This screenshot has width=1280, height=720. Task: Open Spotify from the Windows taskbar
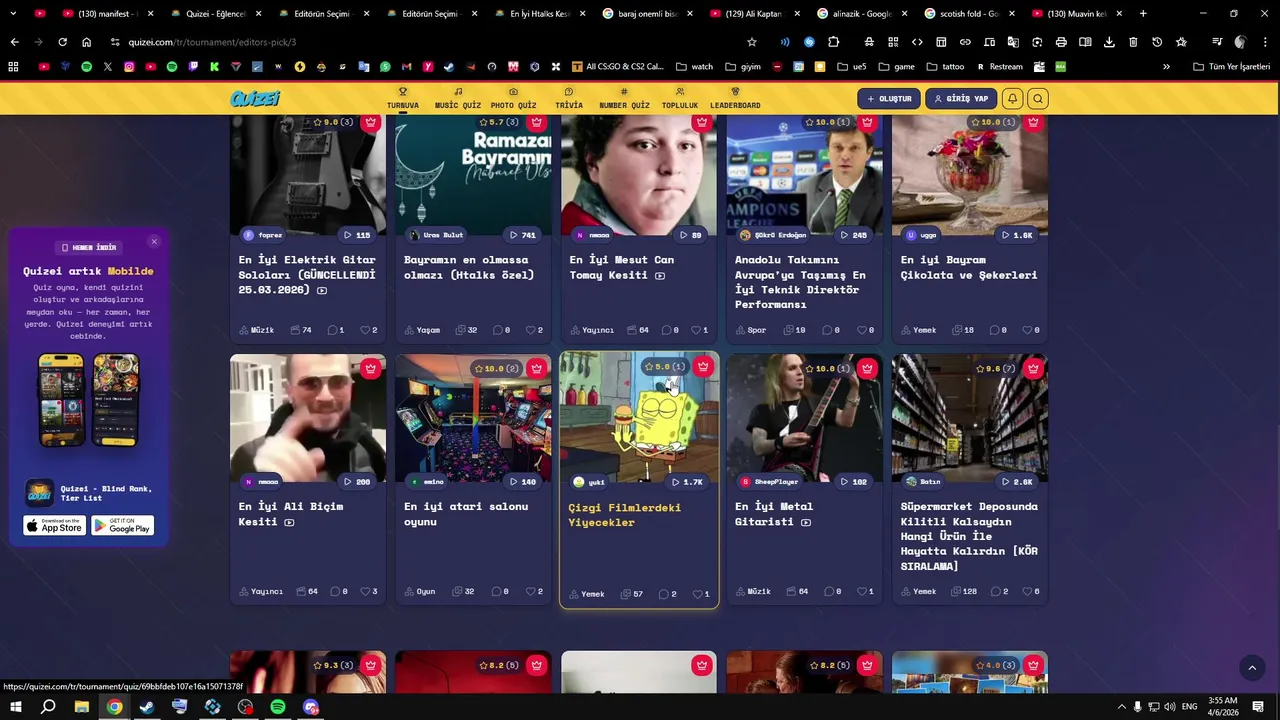tap(278, 707)
